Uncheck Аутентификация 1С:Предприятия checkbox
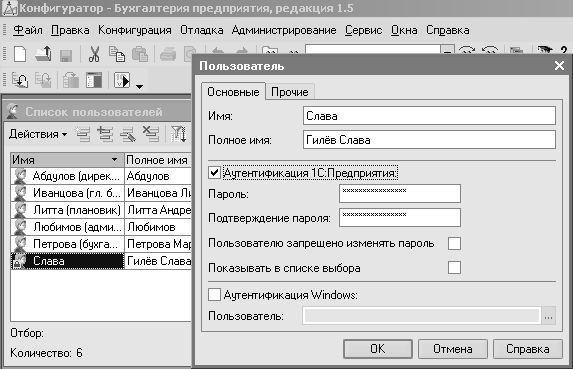 [x=214, y=172]
